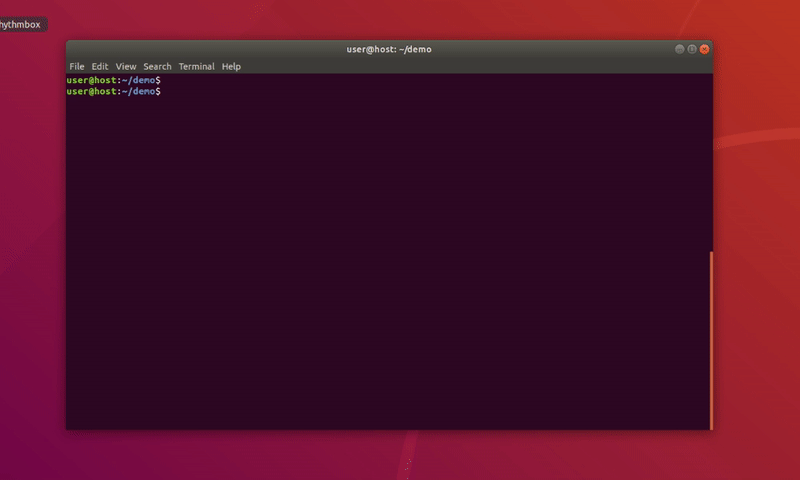Open the Edit menu
Image resolution: width=800 pixels, height=480 pixels.
(x=99, y=66)
